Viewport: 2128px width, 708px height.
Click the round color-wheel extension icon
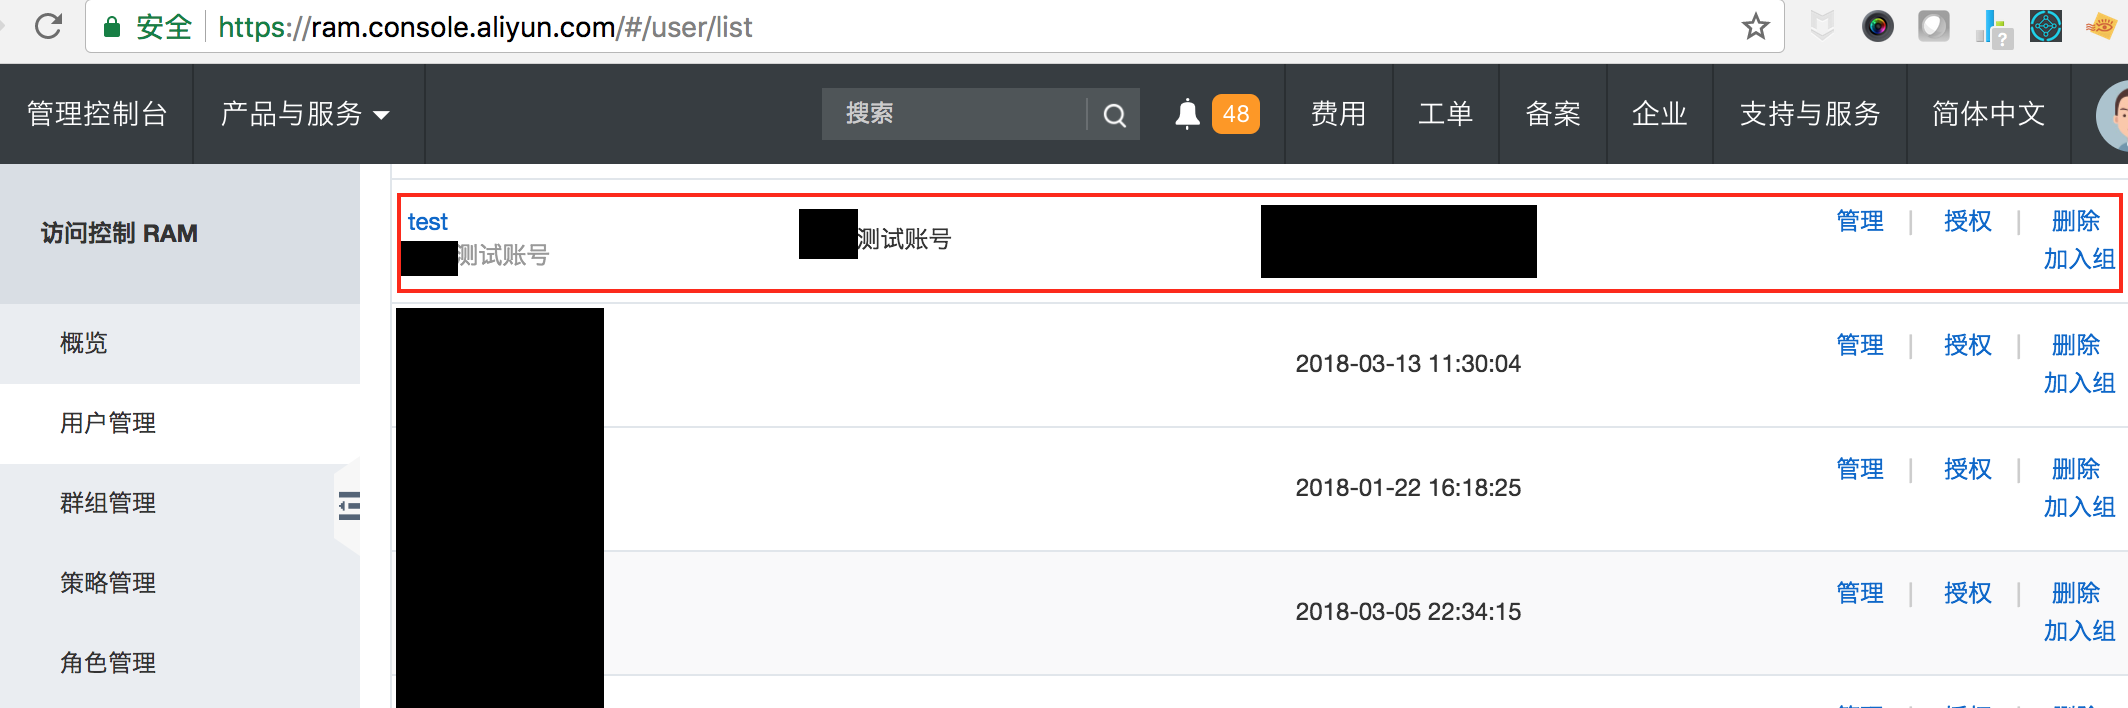coord(1877,26)
